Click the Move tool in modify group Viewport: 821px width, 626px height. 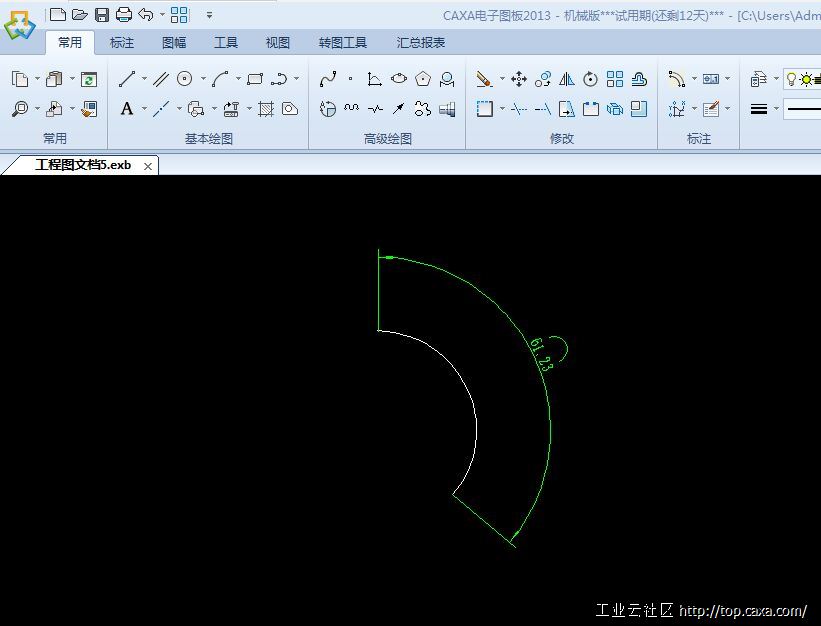tap(519, 79)
